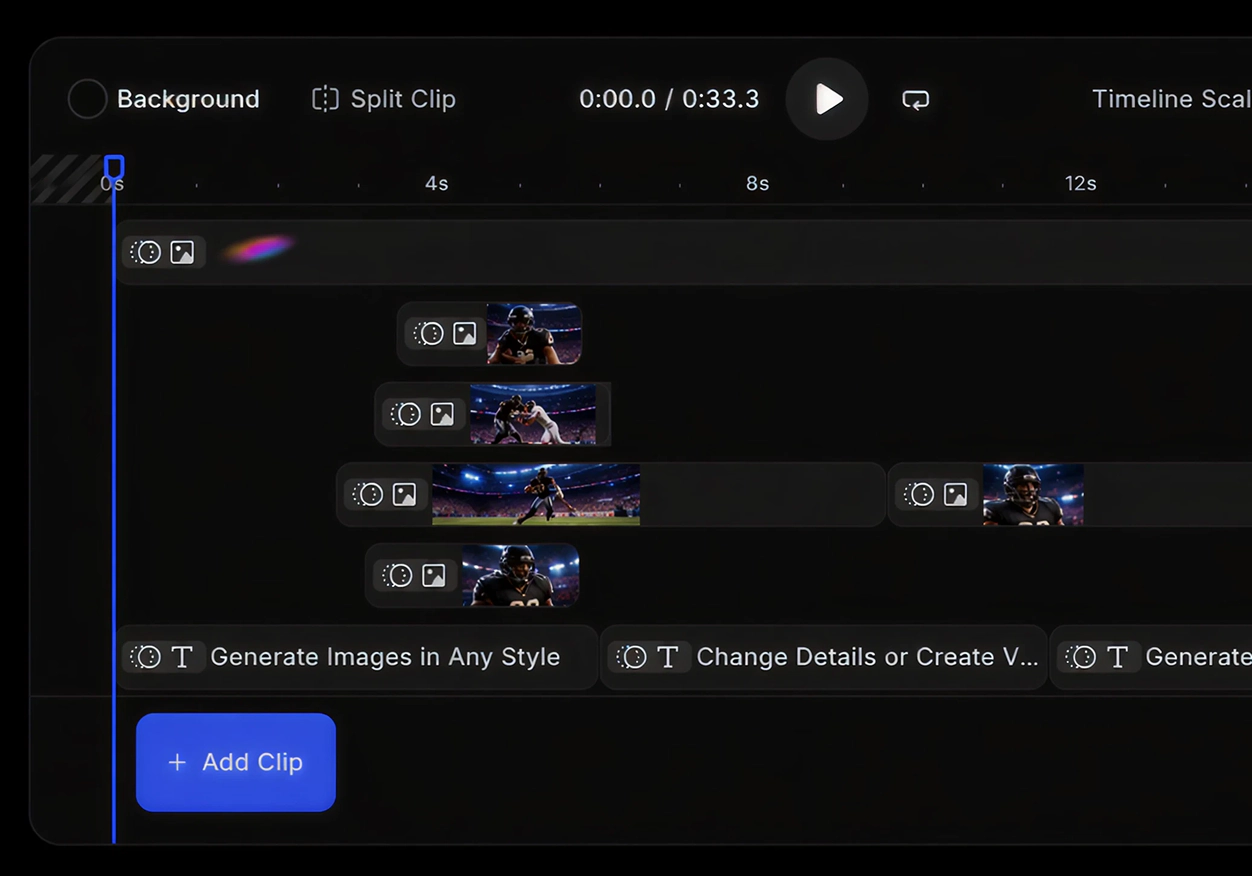
Task: Click image icon on the clip starting near 10s
Action: tap(956, 494)
